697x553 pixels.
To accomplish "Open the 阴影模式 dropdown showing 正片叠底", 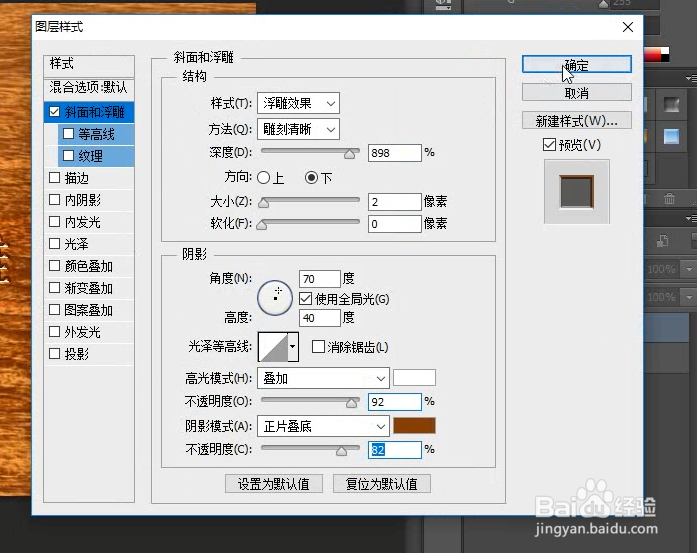I will tap(323, 427).
